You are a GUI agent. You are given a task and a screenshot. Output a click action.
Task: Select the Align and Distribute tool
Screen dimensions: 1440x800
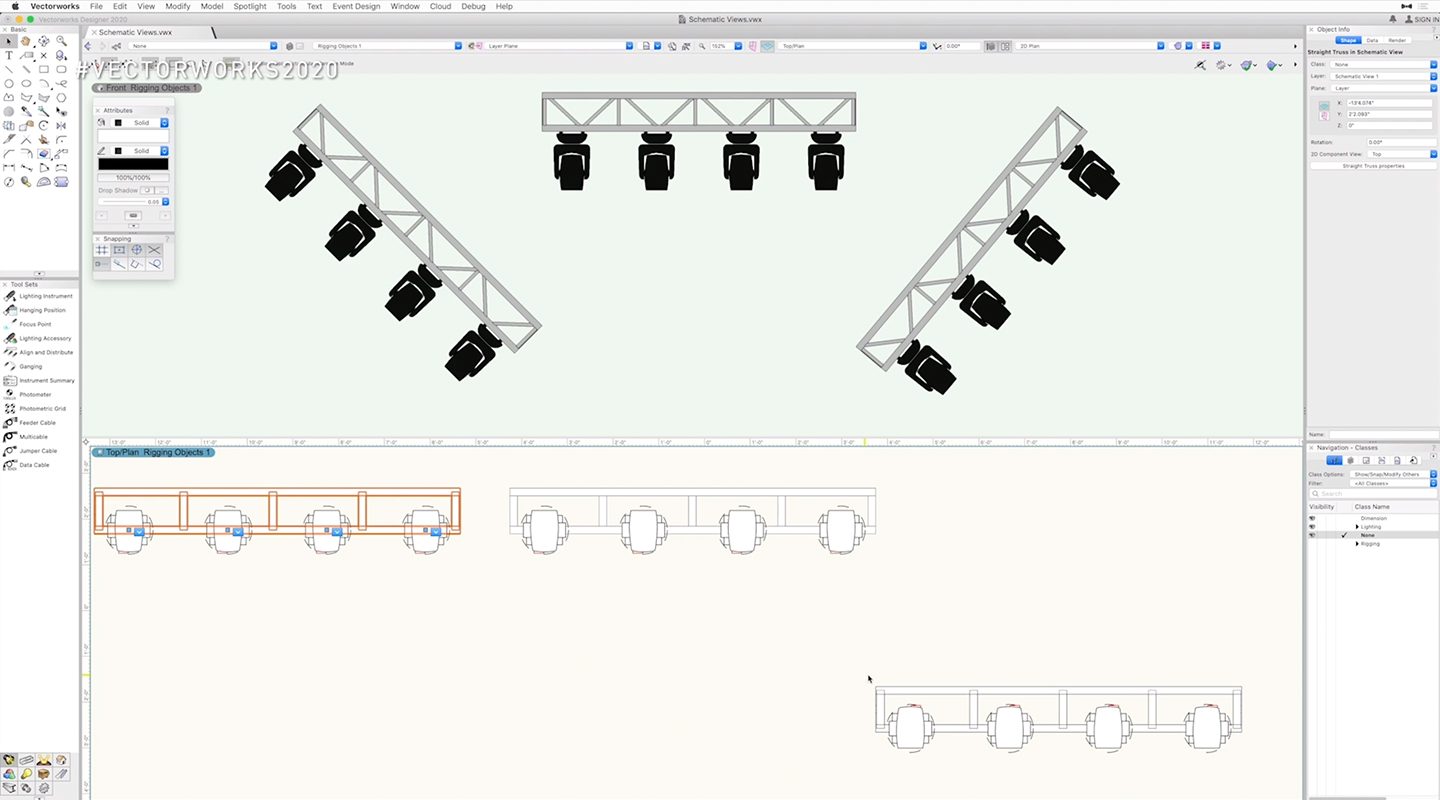click(39, 352)
